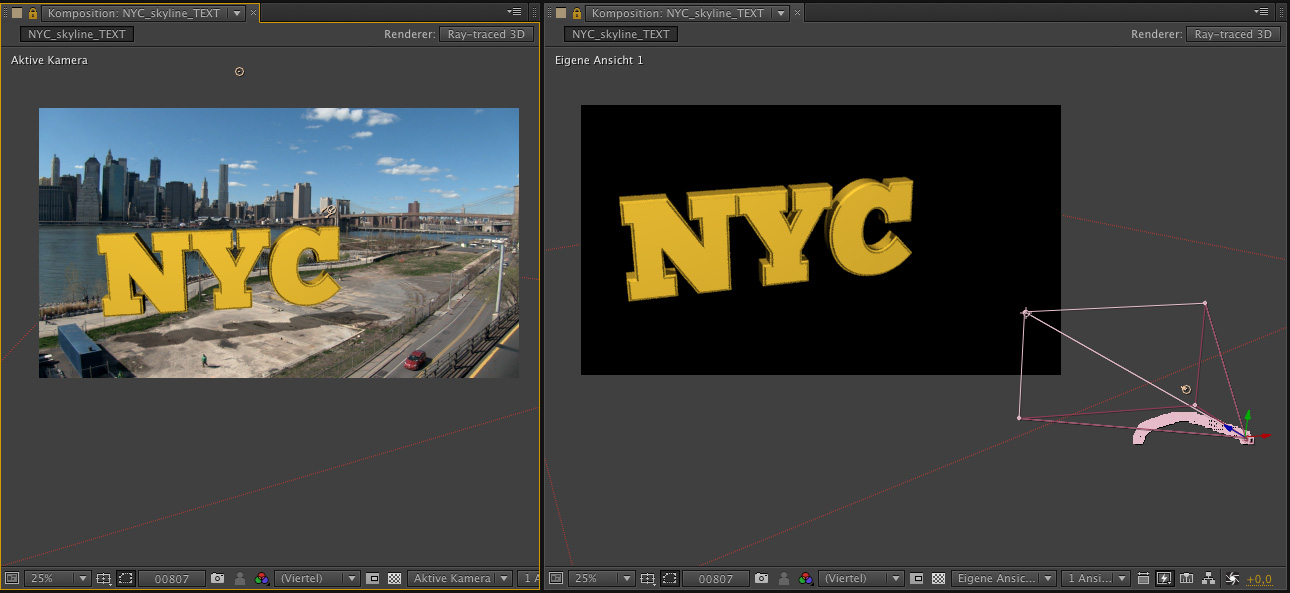Viewport: 1290px width, 593px height.
Task: Toggle fast previews in right viewer
Action: point(1164,578)
